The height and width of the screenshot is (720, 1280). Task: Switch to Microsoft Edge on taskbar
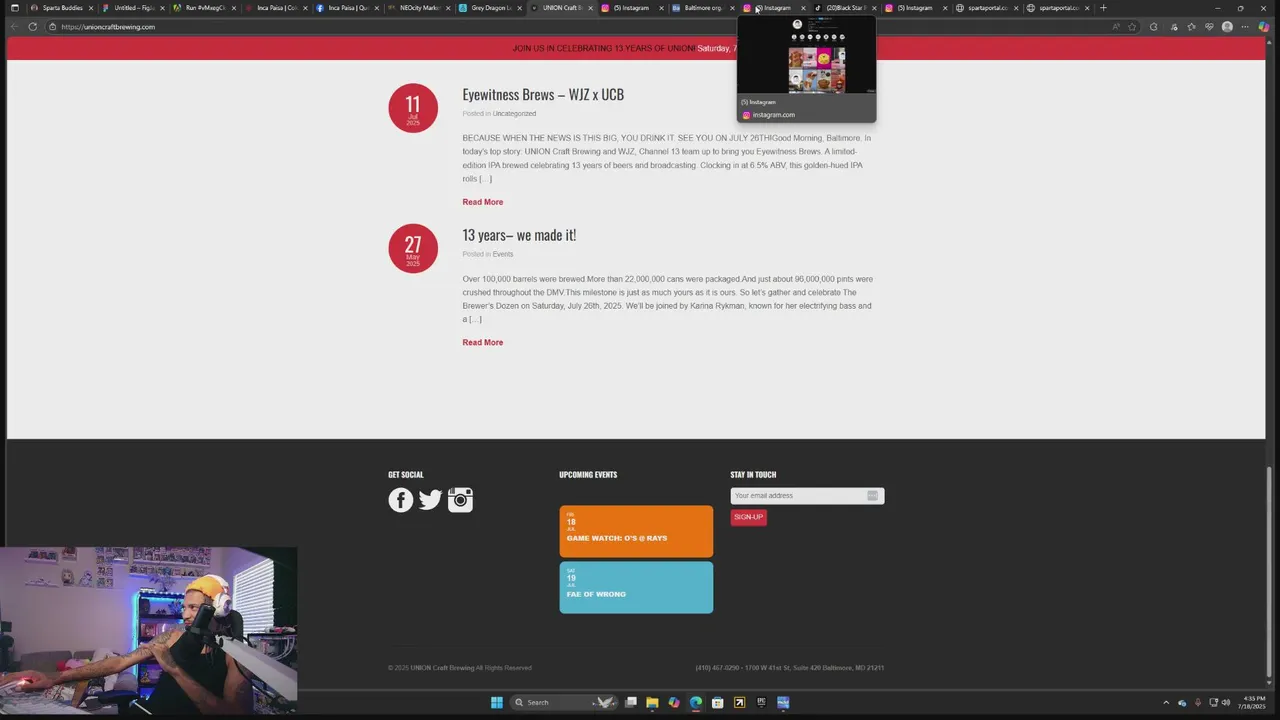696,702
